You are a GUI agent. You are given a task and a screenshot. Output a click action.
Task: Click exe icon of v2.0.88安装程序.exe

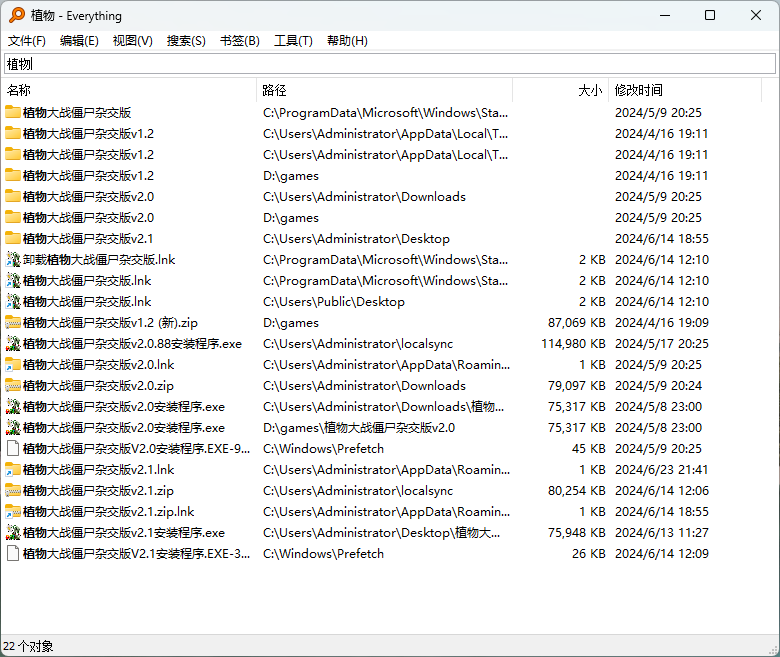click(13, 344)
